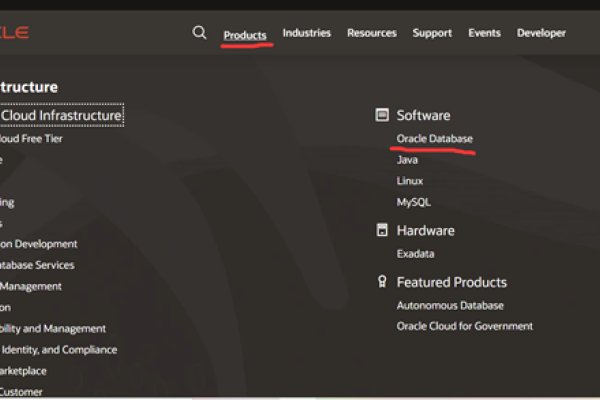Open the Cloud Free Tier link
This screenshot has height=400, width=600.
[x=31, y=139]
